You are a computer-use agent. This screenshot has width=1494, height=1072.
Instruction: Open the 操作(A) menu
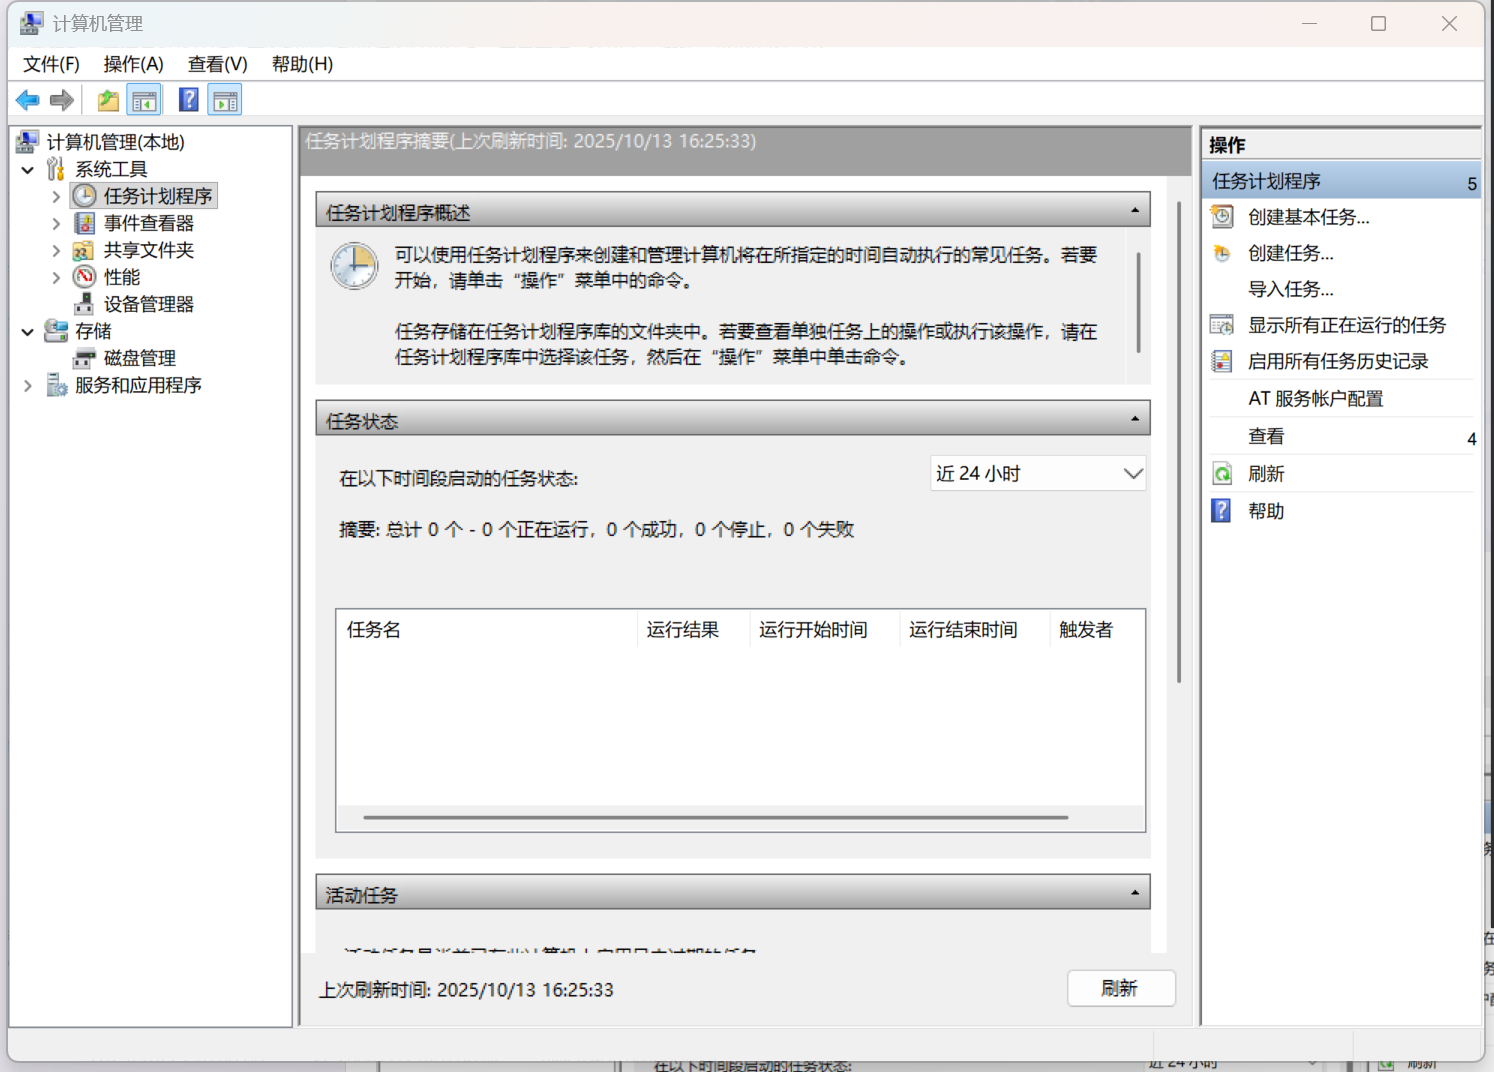click(x=133, y=64)
